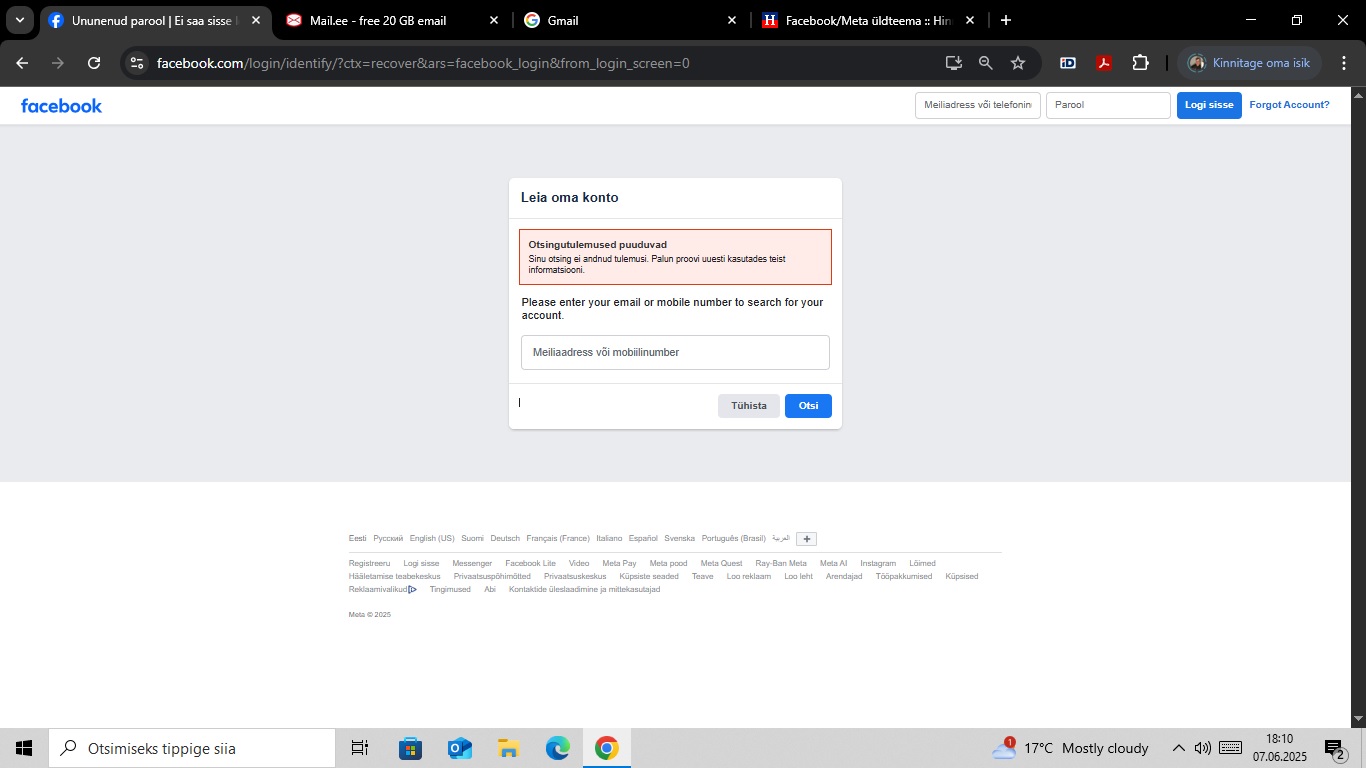
Task: Open the Küpsiste seaded footer link
Action: [x=649, y=577]
